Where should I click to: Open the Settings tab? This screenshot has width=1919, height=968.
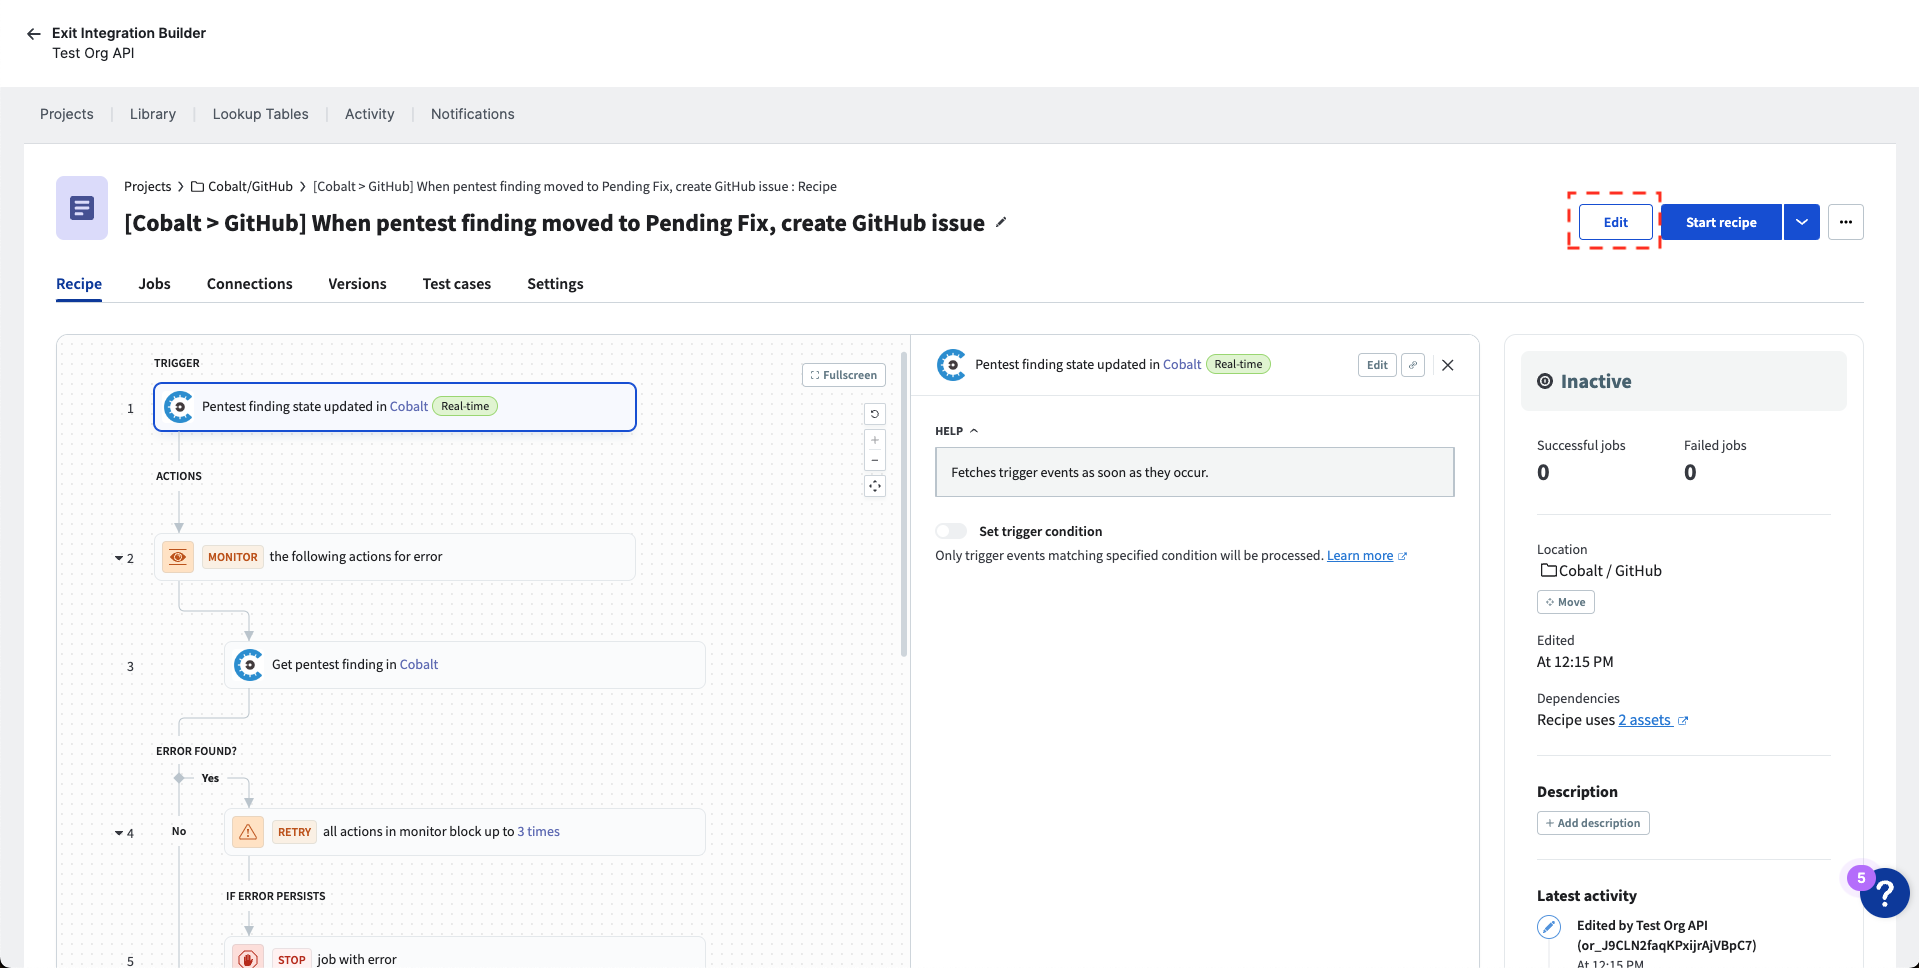tap(555, 284)
